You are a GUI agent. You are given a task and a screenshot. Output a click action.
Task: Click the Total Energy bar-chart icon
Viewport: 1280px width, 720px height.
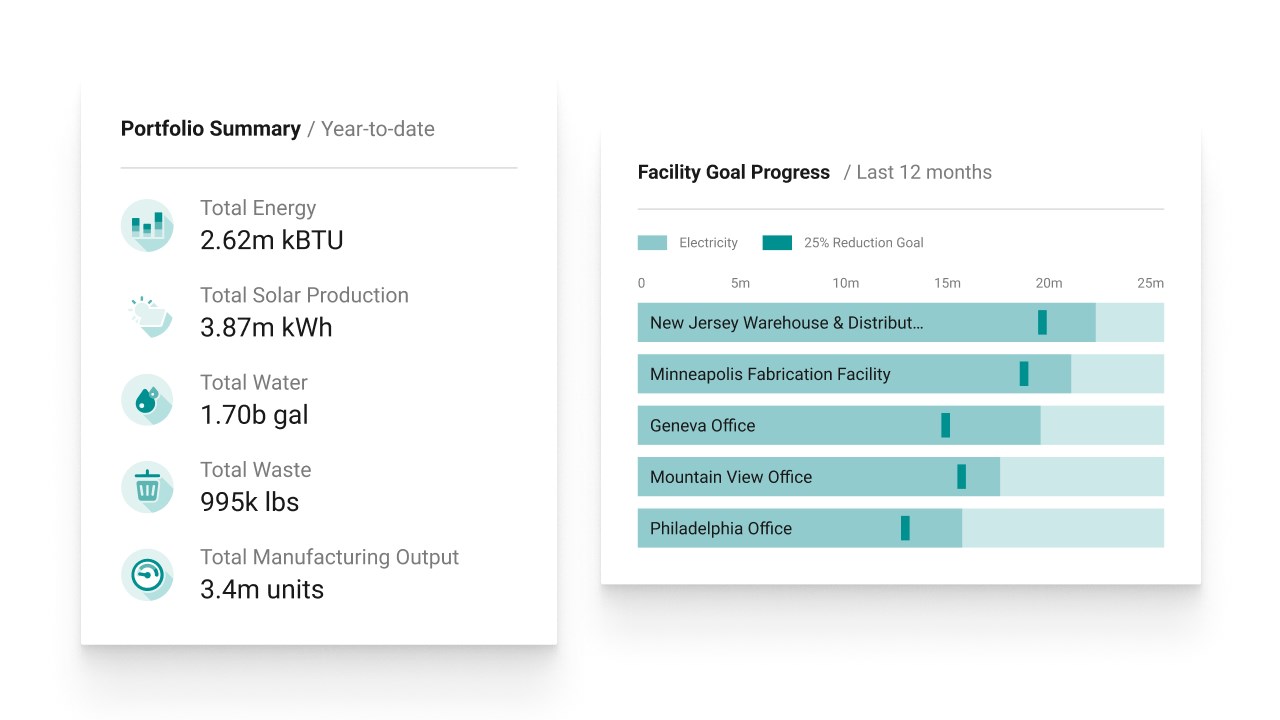147,225
